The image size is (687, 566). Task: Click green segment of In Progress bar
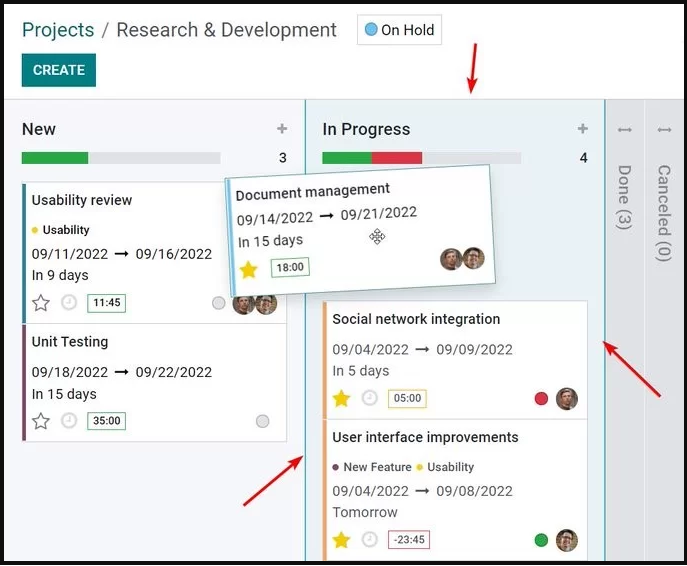coord(347,158)
